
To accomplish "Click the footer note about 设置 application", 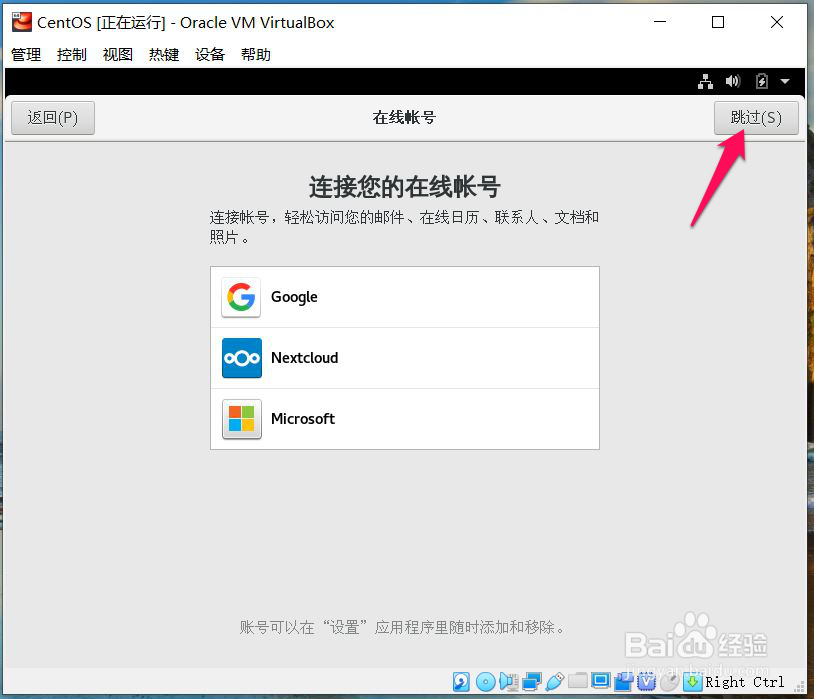I will tap(403, 627).
